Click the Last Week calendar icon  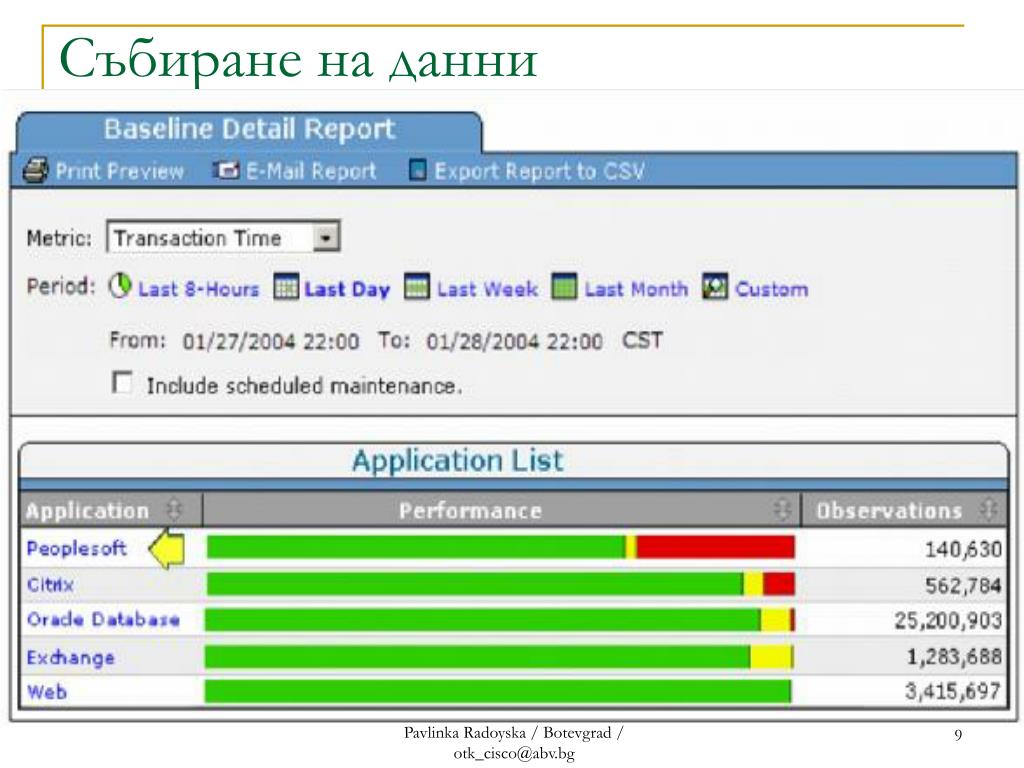(417, 287)
